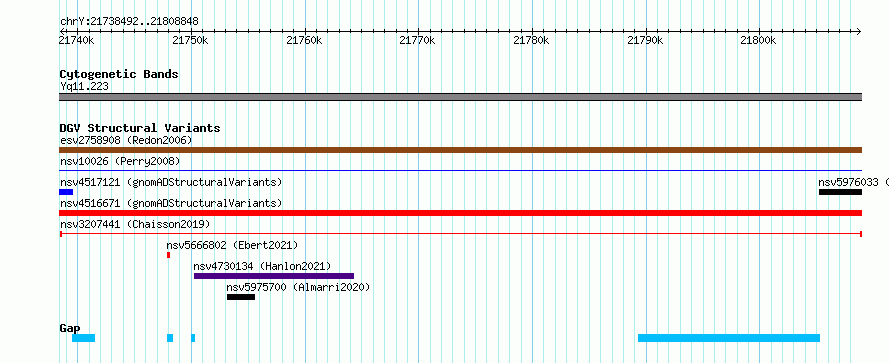This screenshot has width=890, height=363.
Task: Click the Cytogenetic Bands track title
Action: [119, 74]
